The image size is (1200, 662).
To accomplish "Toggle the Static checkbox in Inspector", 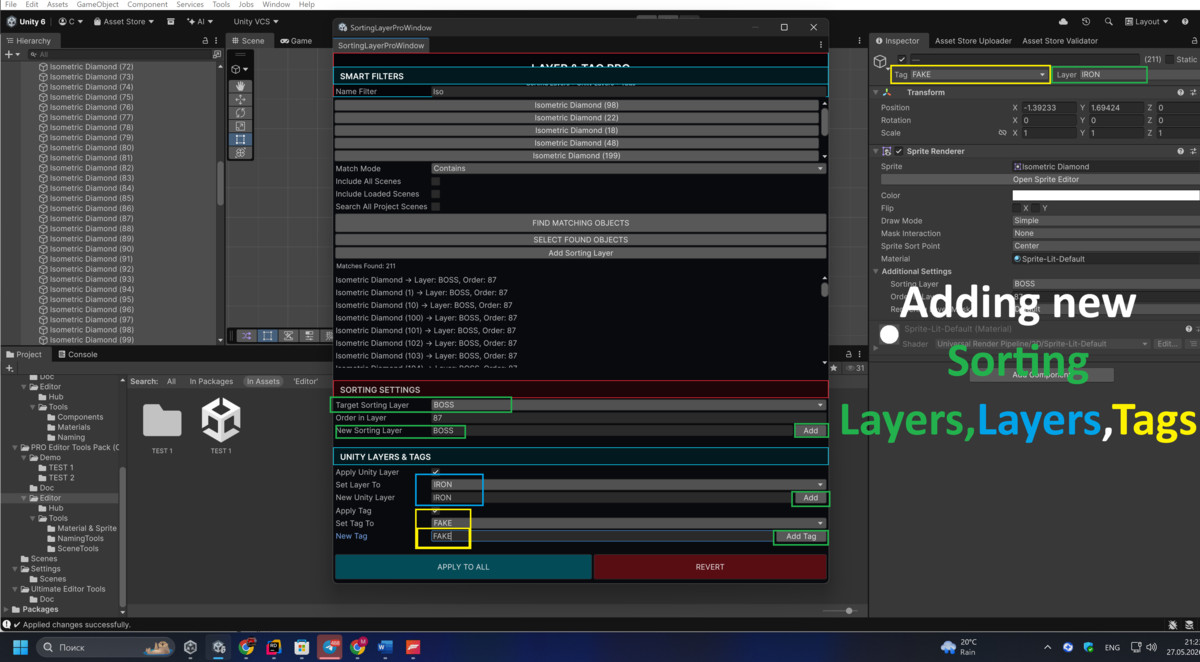I will (1169, 60).
